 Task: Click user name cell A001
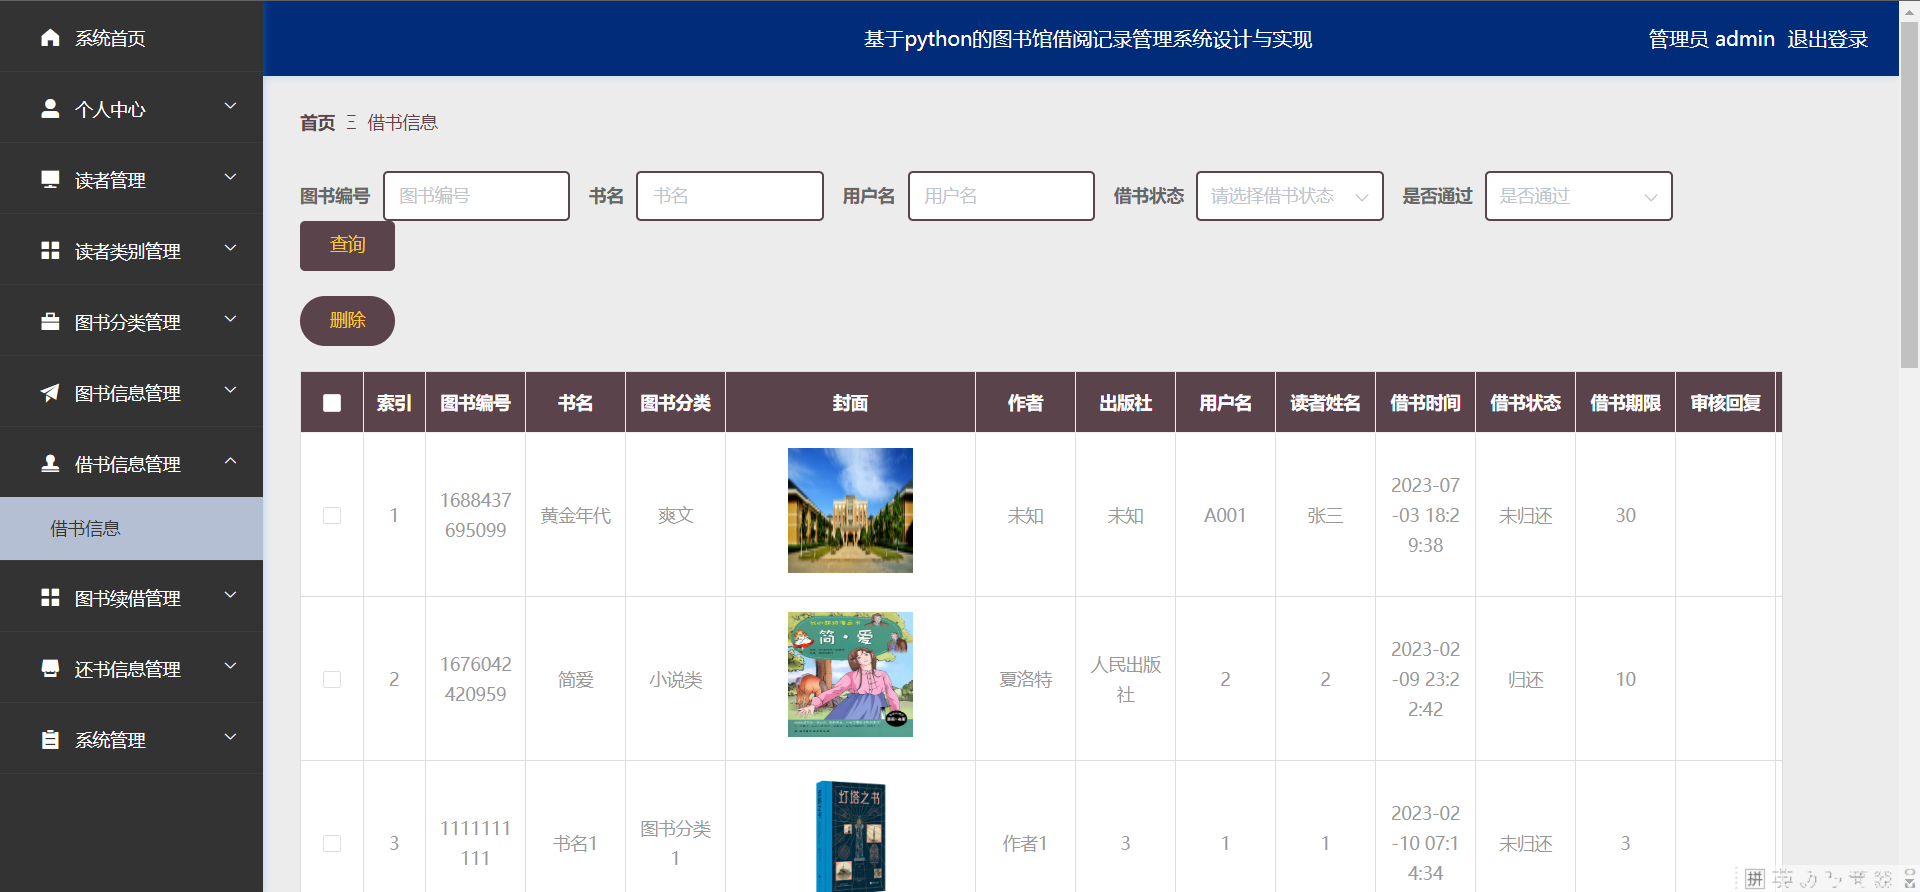[1225, 515]
